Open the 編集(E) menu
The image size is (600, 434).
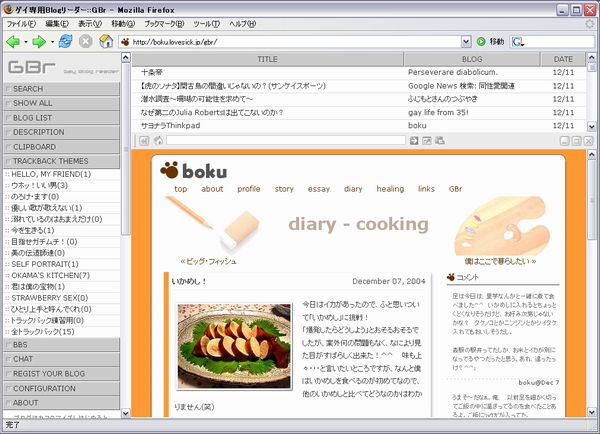click(x=57, y=24)
